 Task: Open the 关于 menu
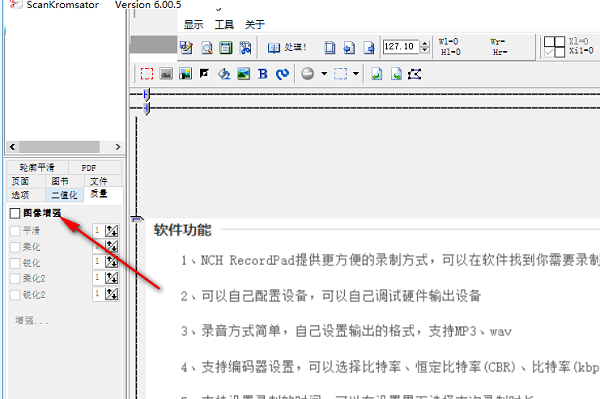pyautogui.click(x=255, y=25)
